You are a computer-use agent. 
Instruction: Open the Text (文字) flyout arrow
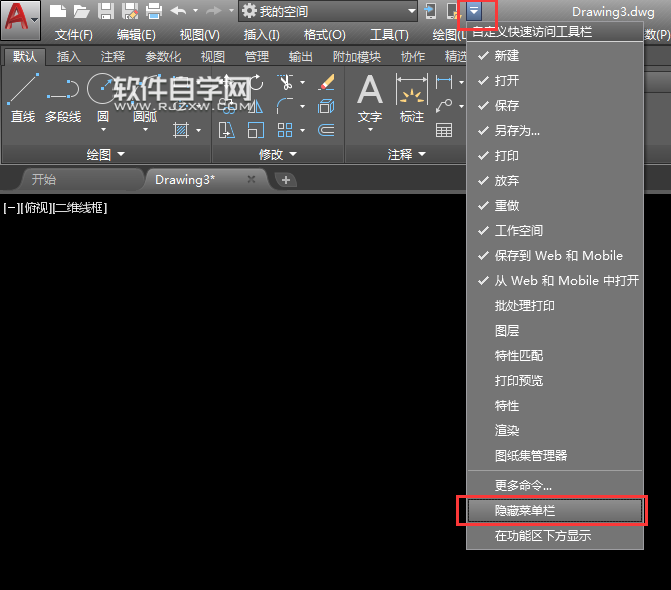click(370, 129)
